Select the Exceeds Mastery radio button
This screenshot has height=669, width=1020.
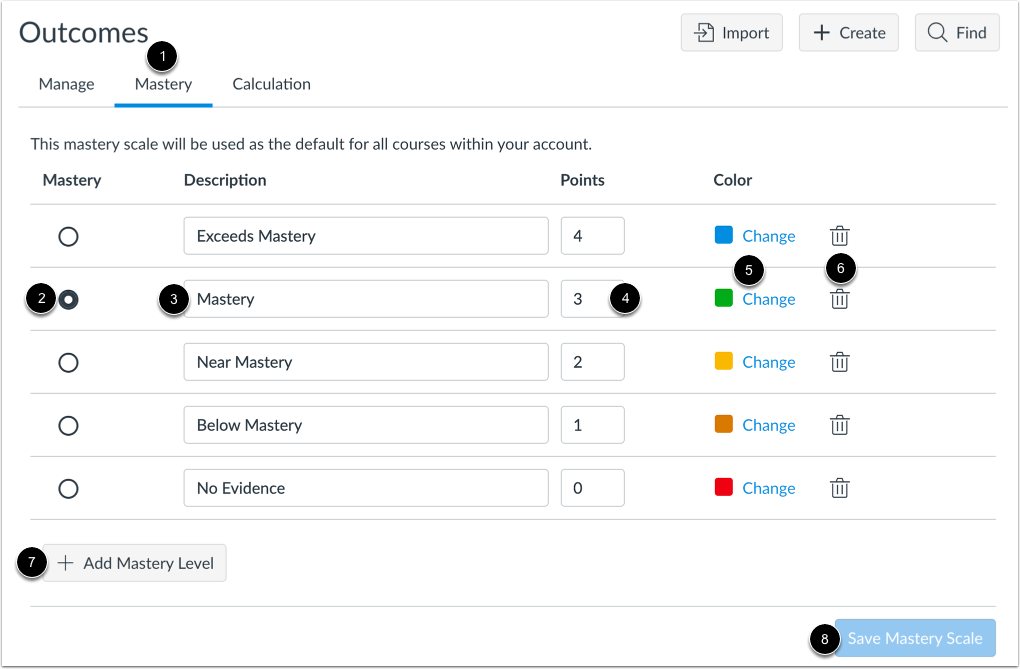coord(68,236)
